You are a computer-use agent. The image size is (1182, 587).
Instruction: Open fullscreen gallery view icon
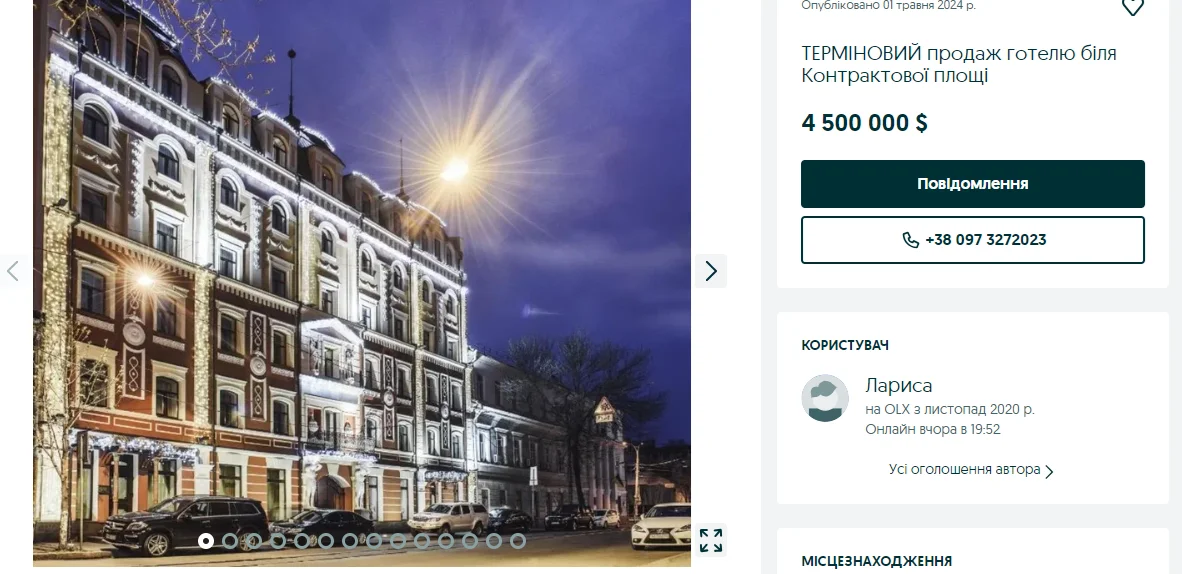[x=711, y=540]
